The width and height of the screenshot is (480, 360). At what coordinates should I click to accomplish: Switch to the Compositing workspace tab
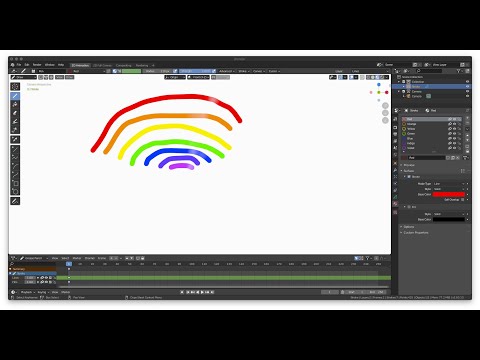click(x=124, y=65)
